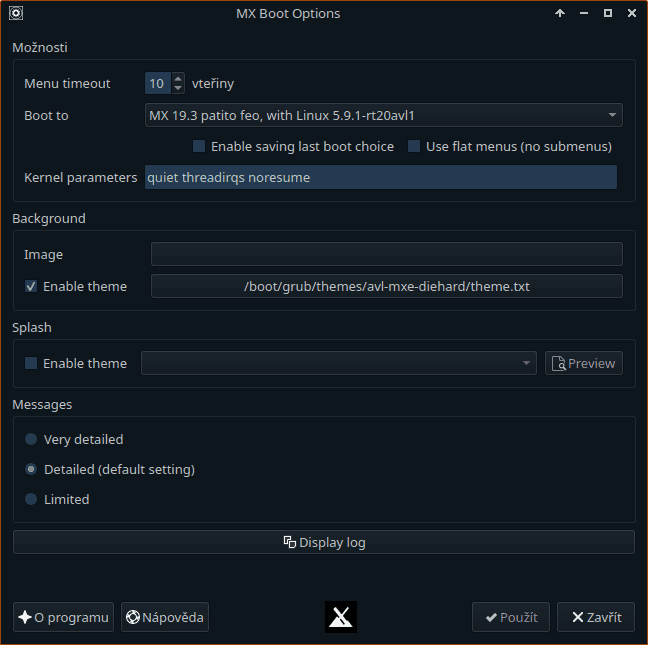Click the Background section heading
The width and height of the screenshot is (648, 645).
click(x=49, y=218)
